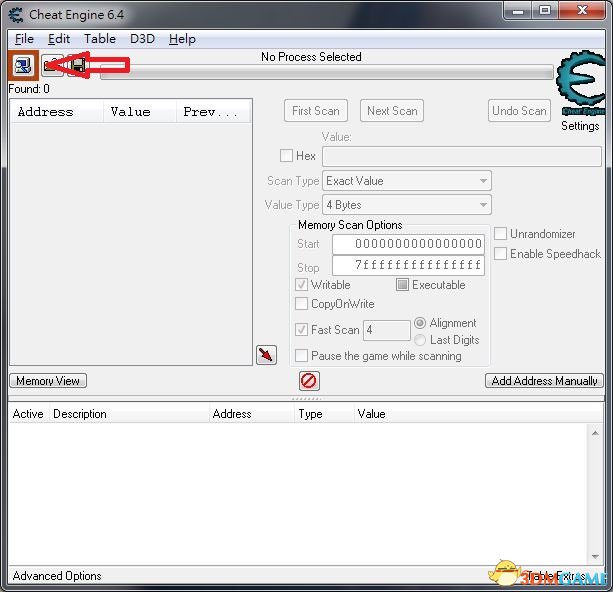Screen dimensions: 613x592
Task: Open Memory View
Action: [x=48, y=381]
